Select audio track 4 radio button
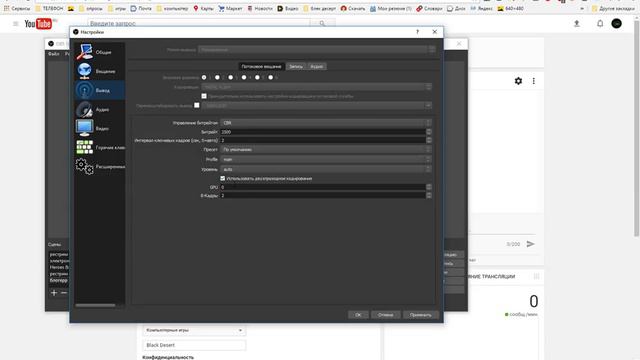Screen dimensions: 640x360 pyautogui.click(x=244, y=77)
